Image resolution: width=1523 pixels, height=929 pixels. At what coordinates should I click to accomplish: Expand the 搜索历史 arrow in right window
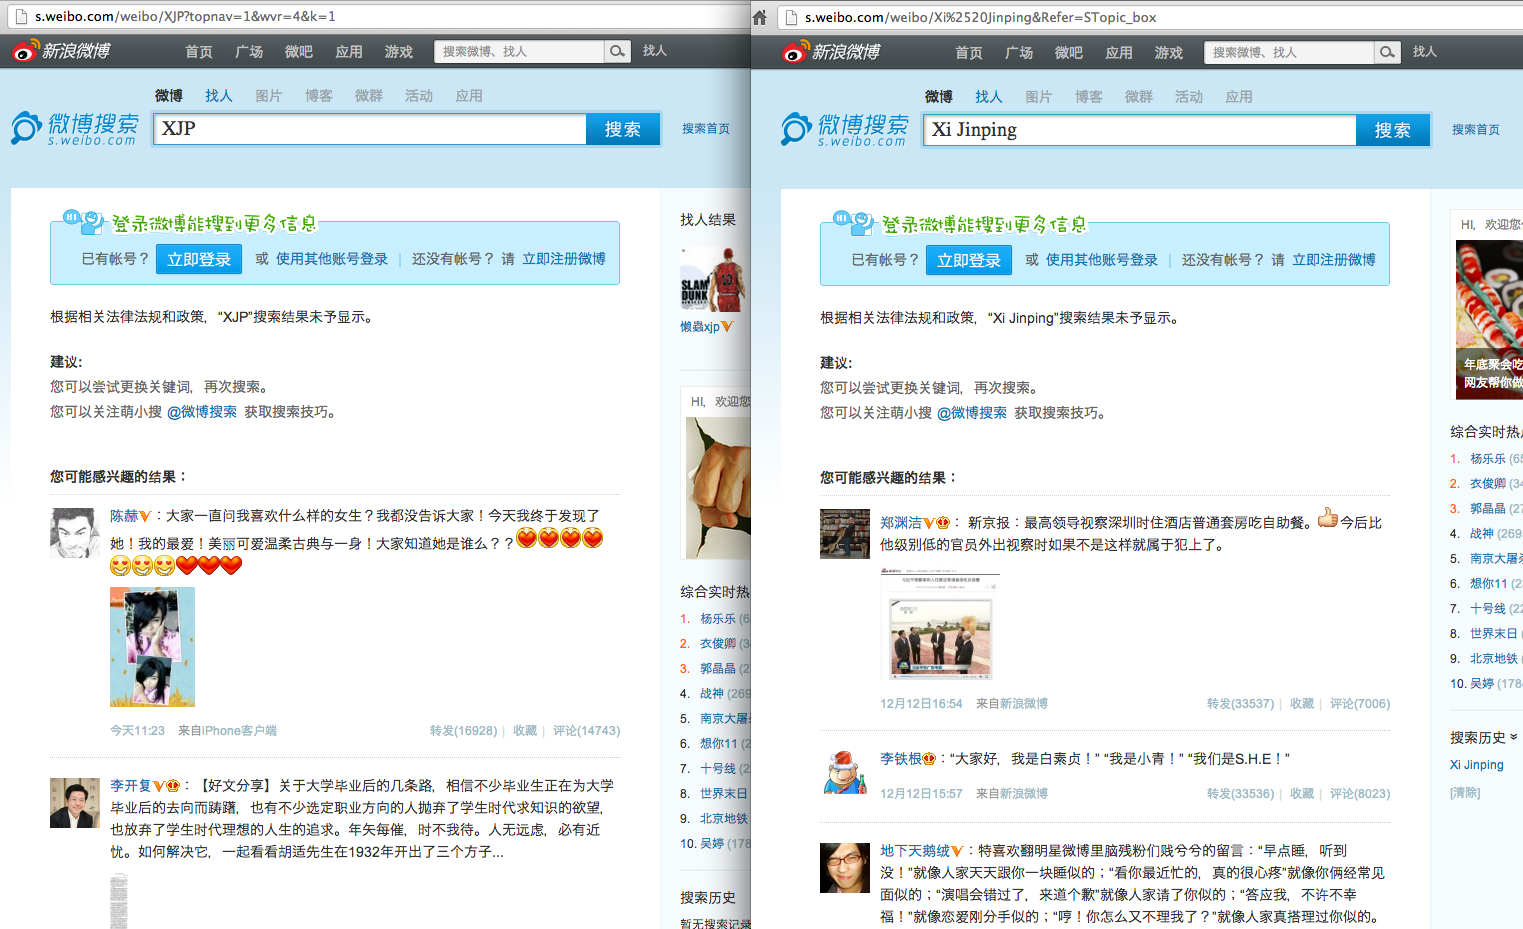pos(1513,737)
